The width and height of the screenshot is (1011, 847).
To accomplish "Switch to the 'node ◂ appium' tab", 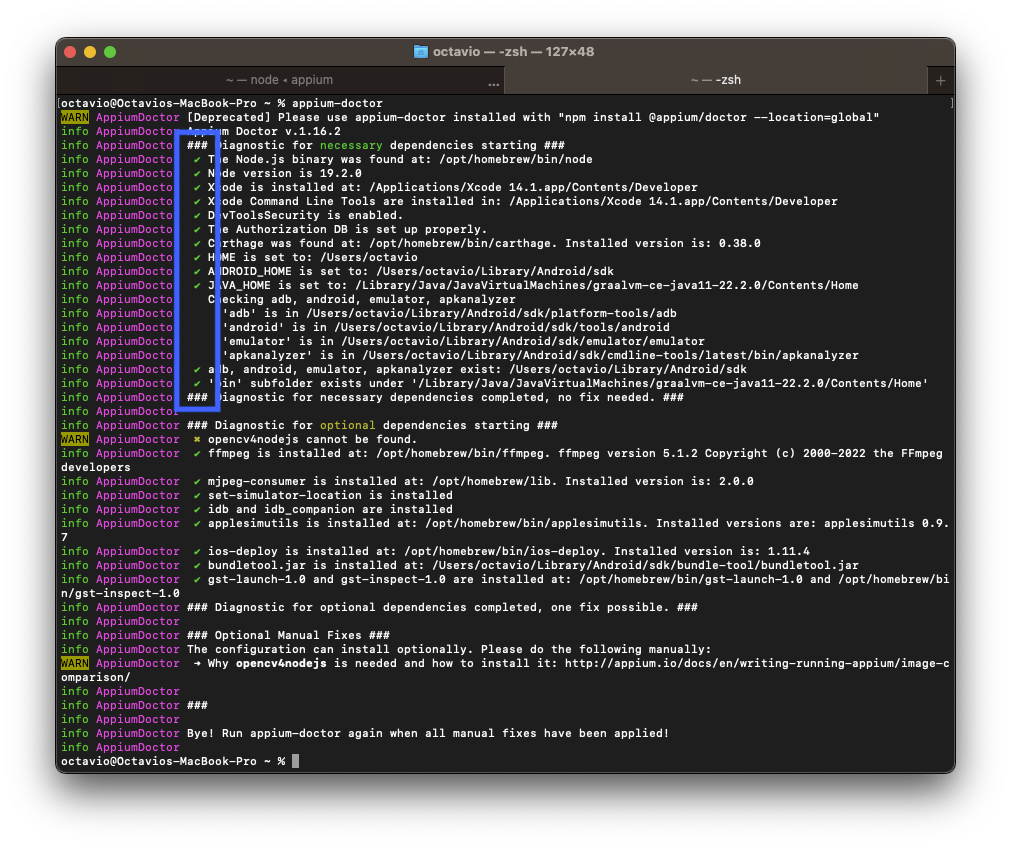I will point(279,80).
